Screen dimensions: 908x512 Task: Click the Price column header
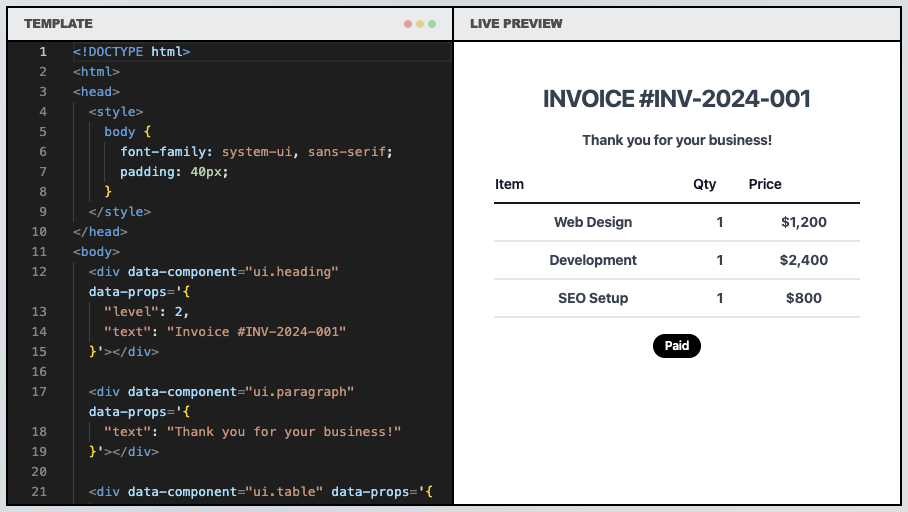(x=764, y=184)
